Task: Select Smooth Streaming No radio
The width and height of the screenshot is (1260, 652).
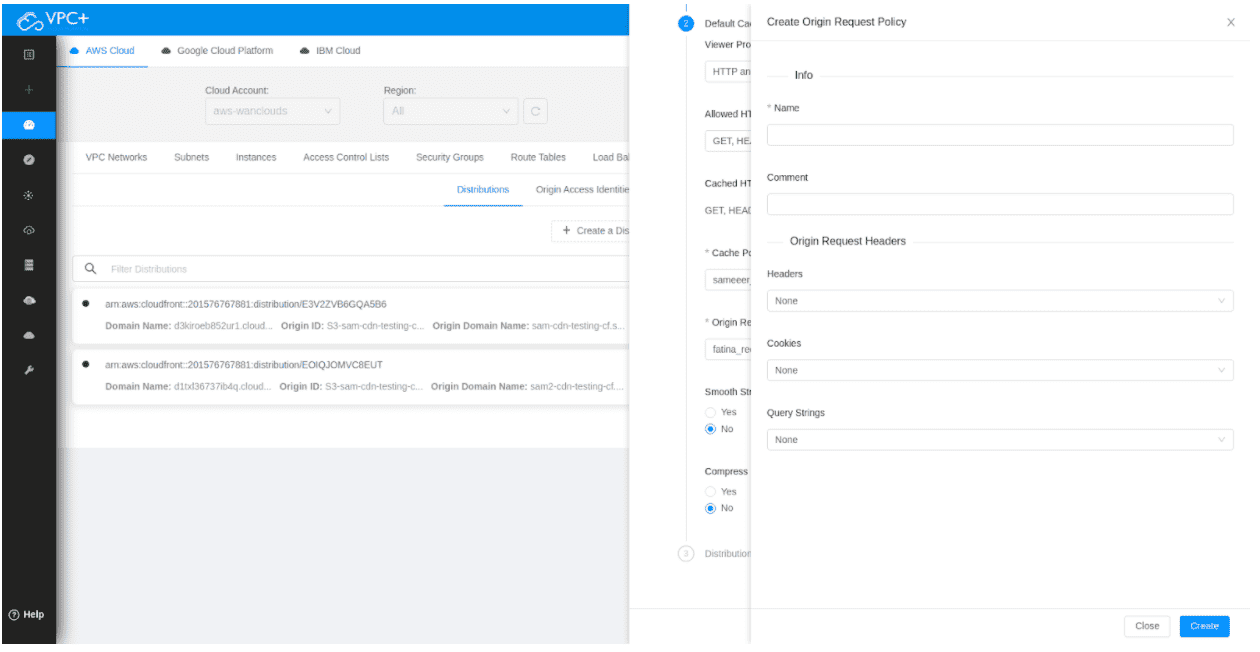Action: (710, 429)
